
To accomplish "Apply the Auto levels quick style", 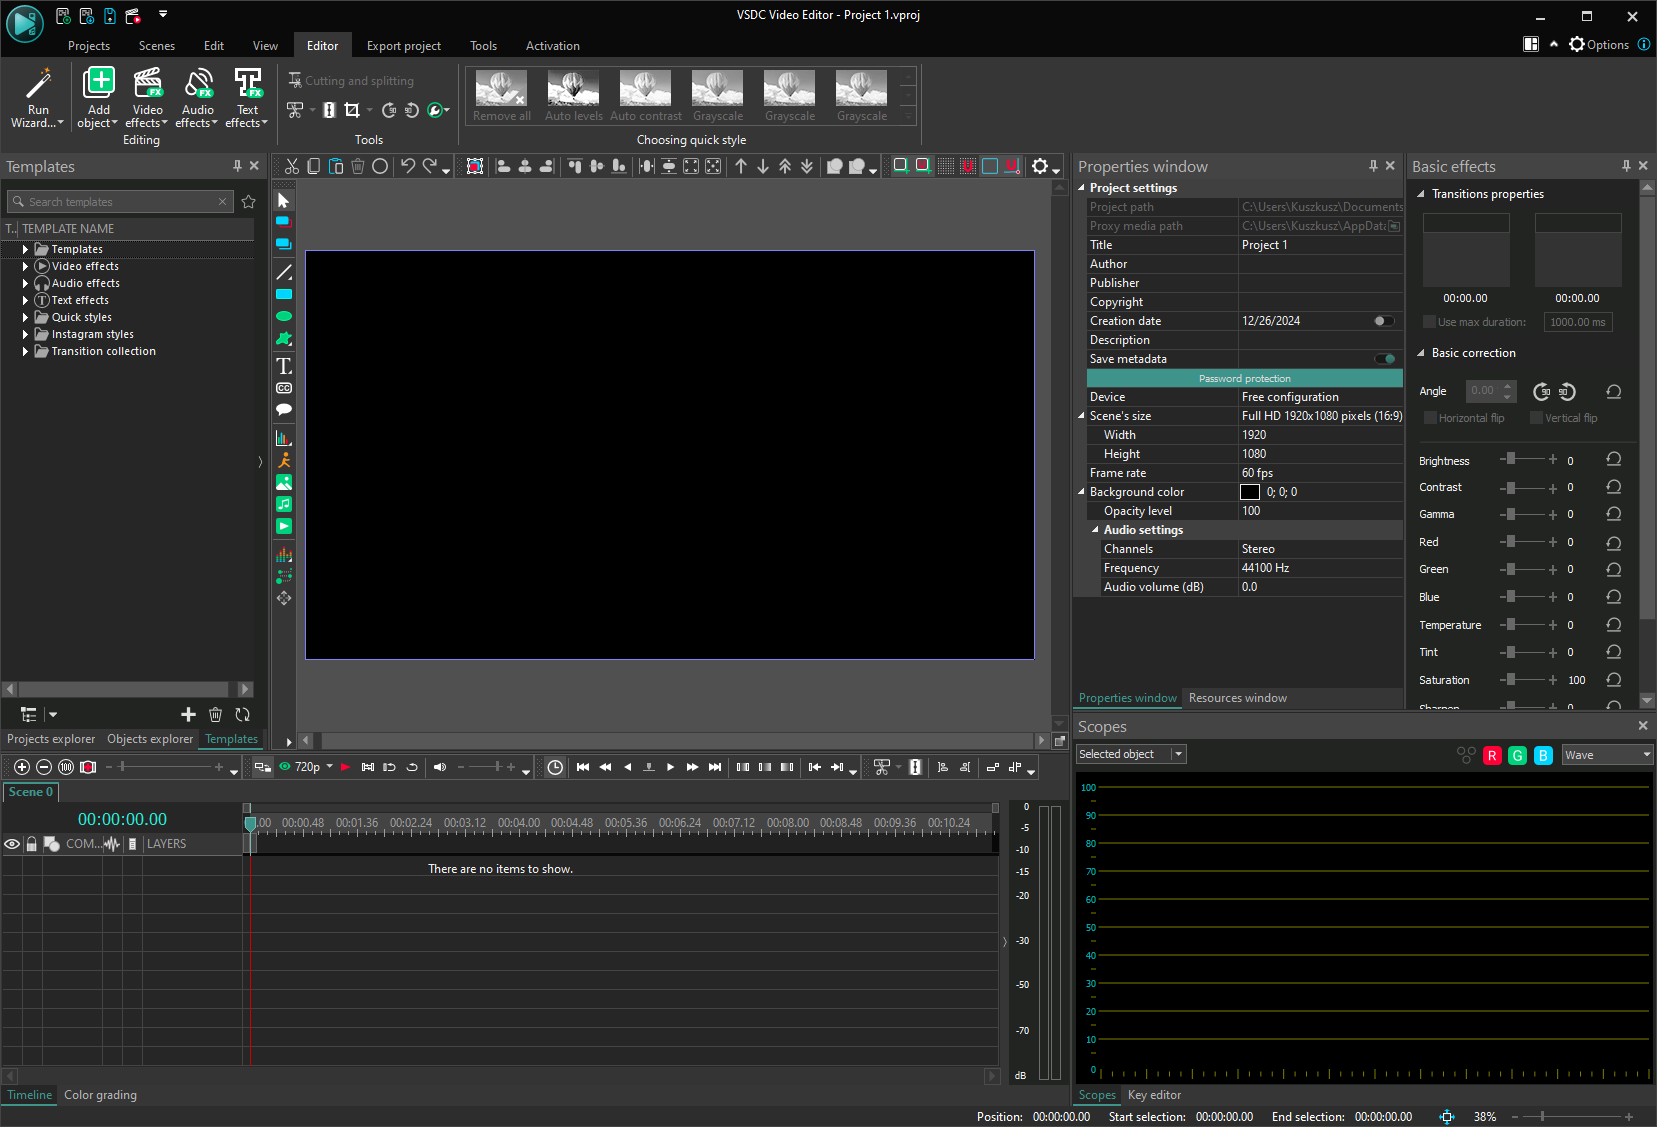I will [573, 96].
